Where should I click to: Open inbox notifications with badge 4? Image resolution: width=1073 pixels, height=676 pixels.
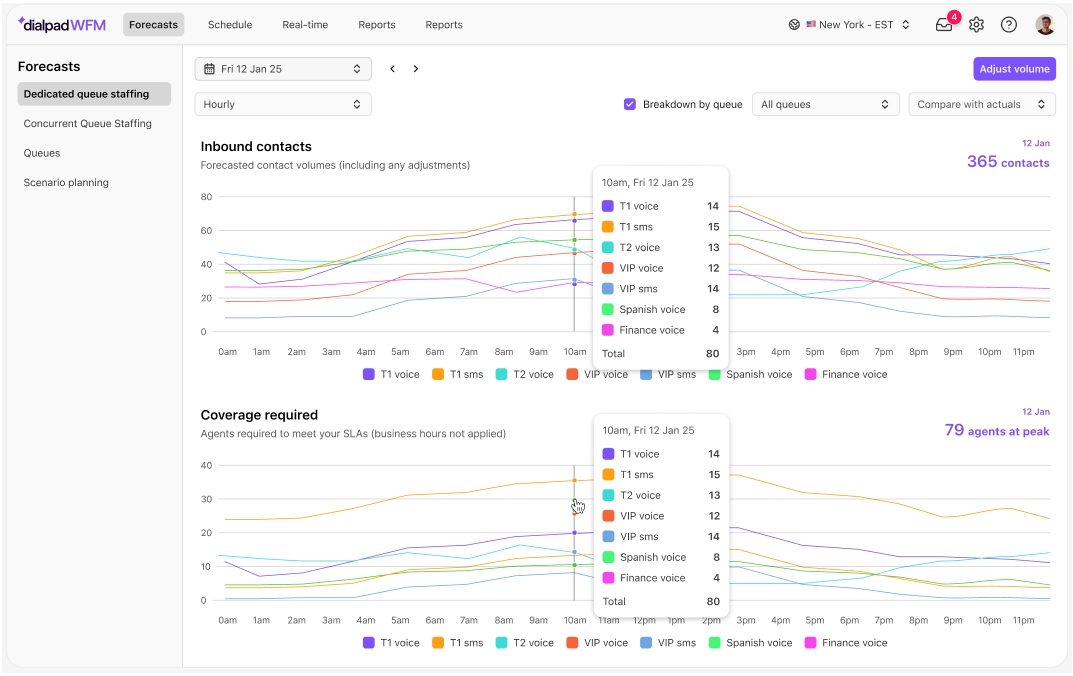tap(944, 25)
